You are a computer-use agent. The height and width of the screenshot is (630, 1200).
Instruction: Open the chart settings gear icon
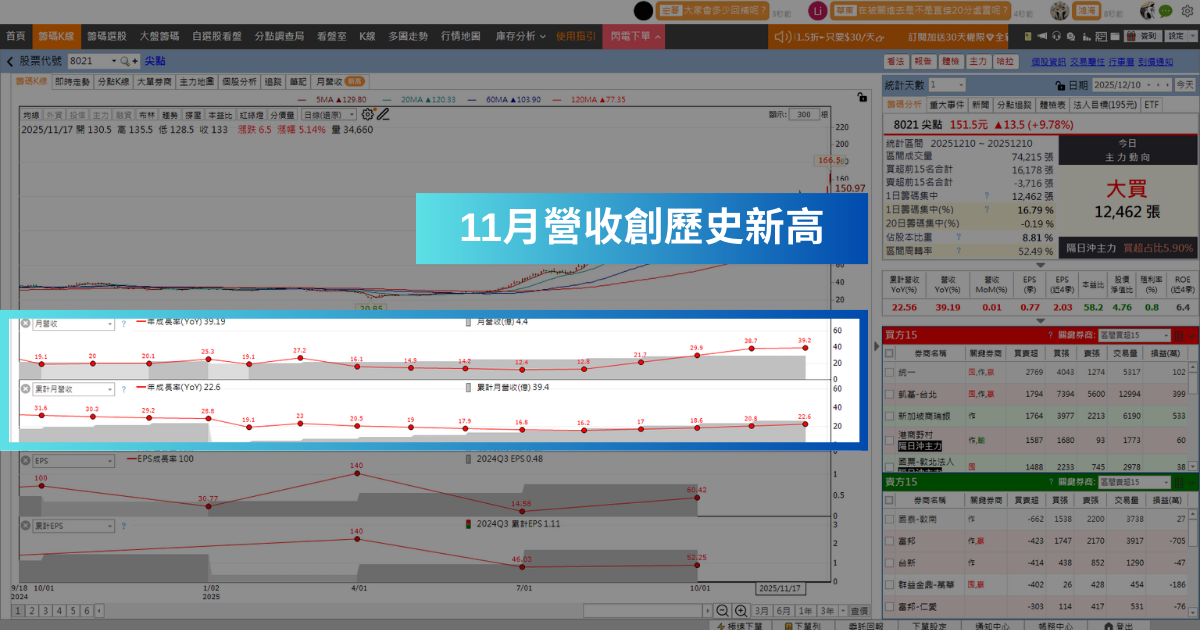(x=366, y=113)
